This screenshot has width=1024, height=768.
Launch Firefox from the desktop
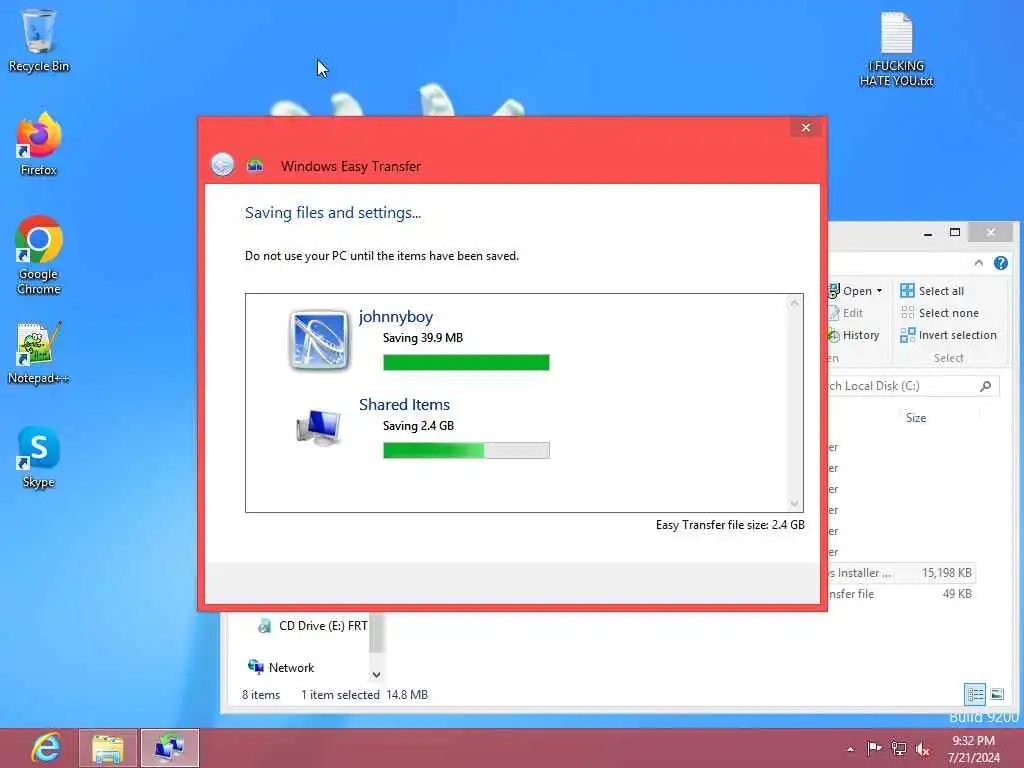tap(39, 144)
